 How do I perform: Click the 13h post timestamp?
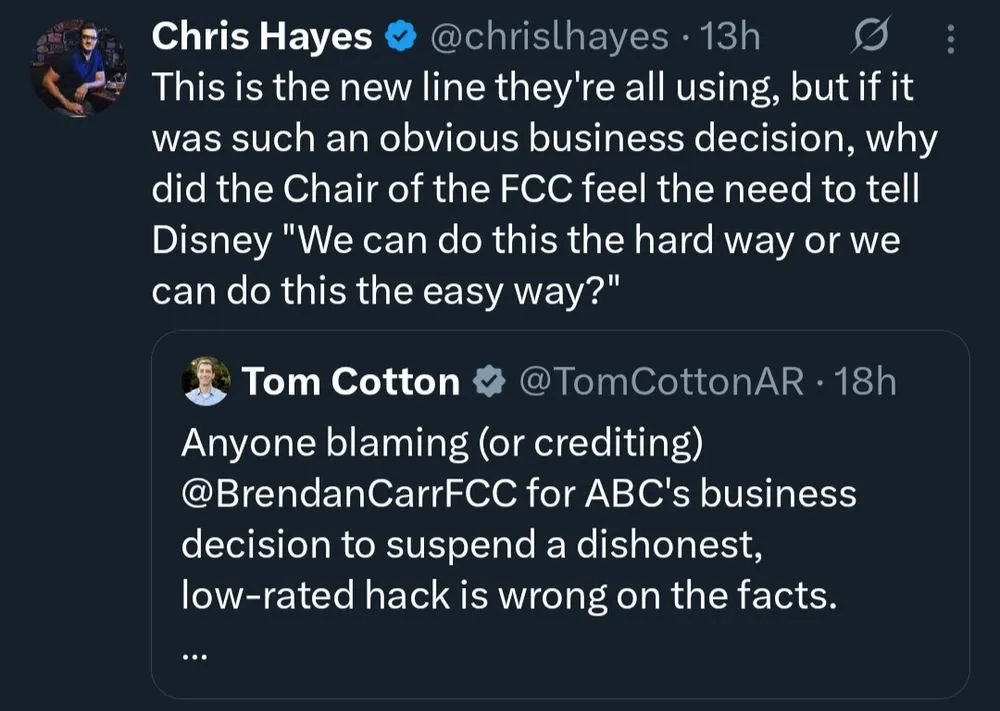coord(731,37)
